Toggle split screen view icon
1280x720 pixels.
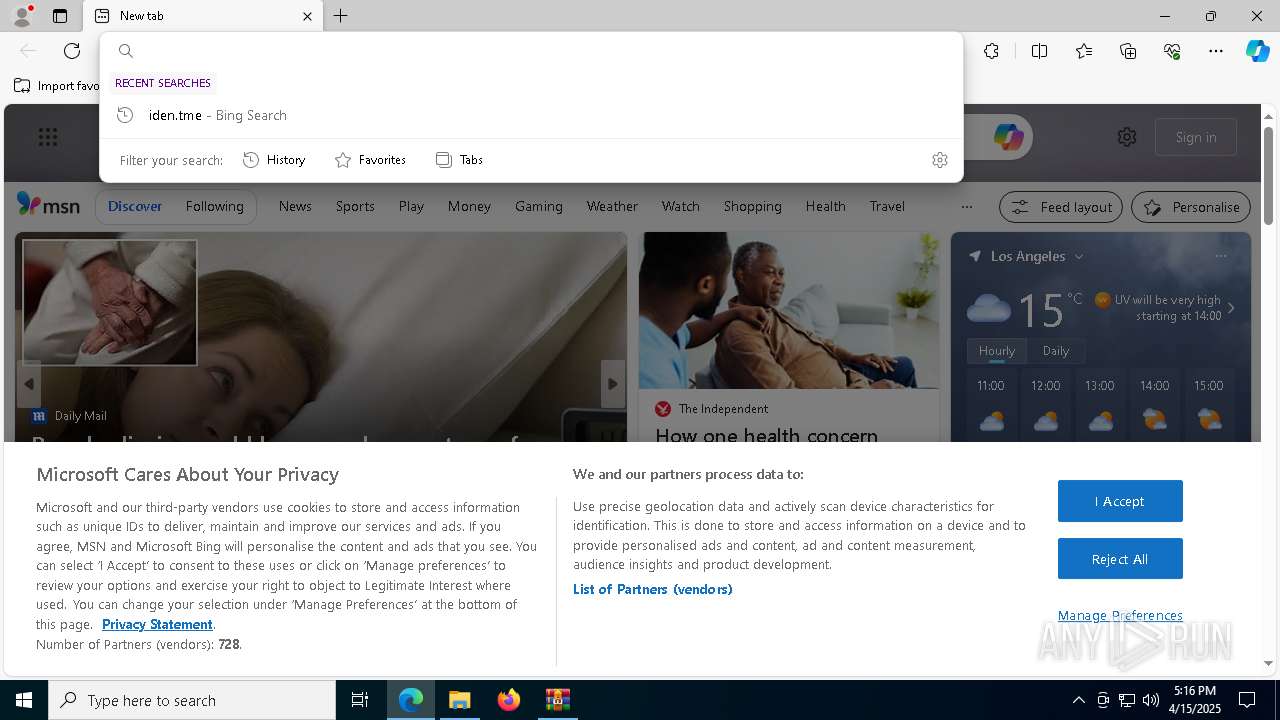tap(1039, 51)
